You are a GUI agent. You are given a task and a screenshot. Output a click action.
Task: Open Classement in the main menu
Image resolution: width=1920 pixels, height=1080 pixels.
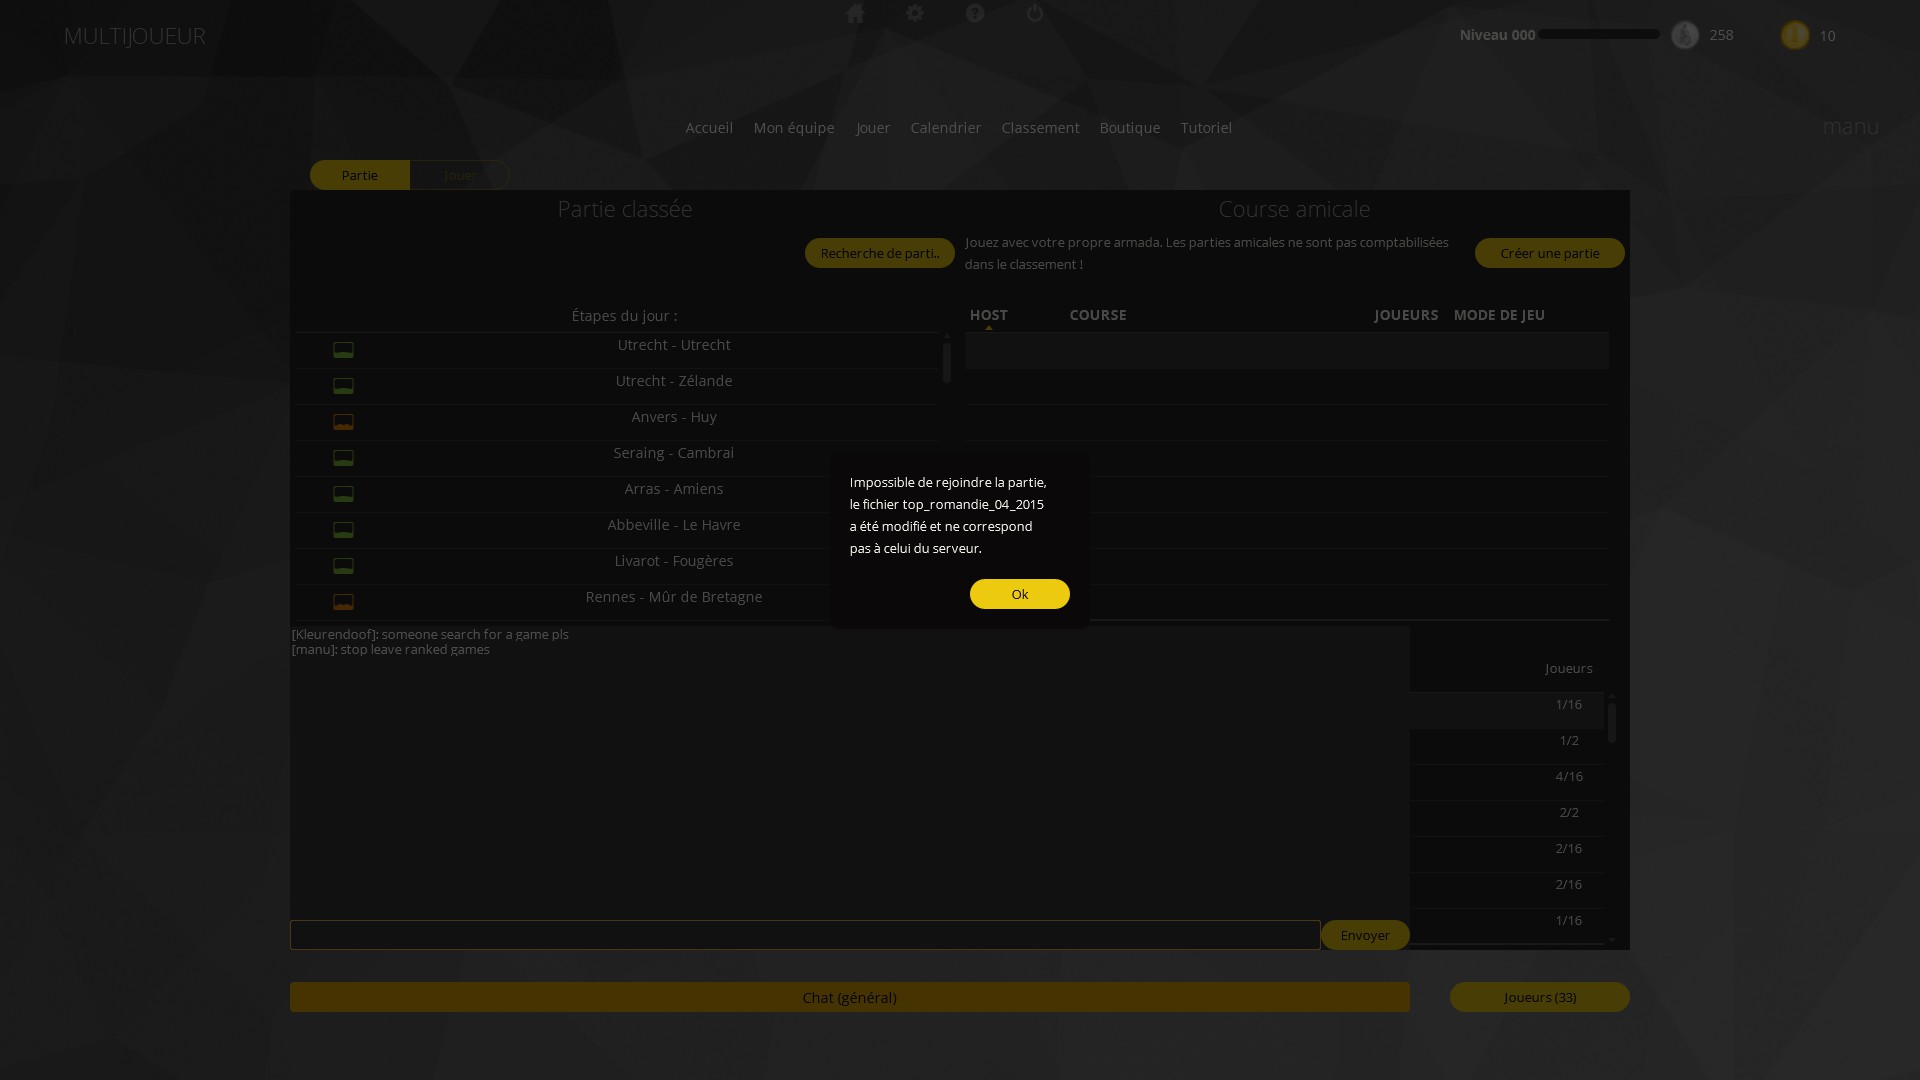click(1040, 128)
